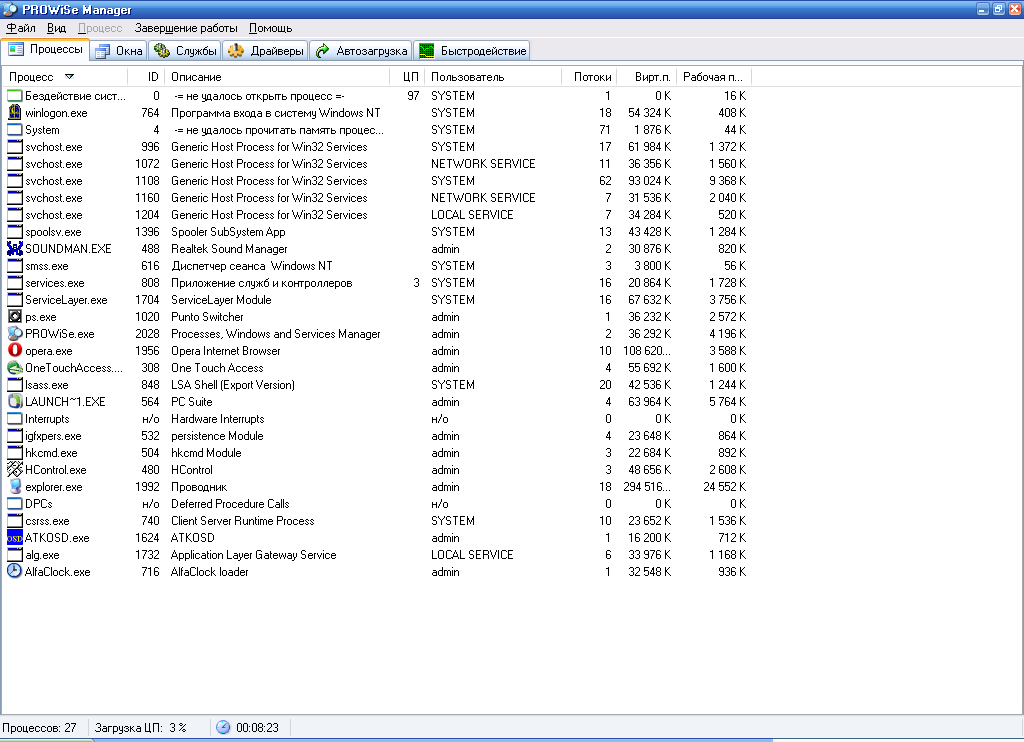The width and height of the screenshot is (1024, 742).
Task: Switch to the Окна tab
Action: (x=119, y=51)
